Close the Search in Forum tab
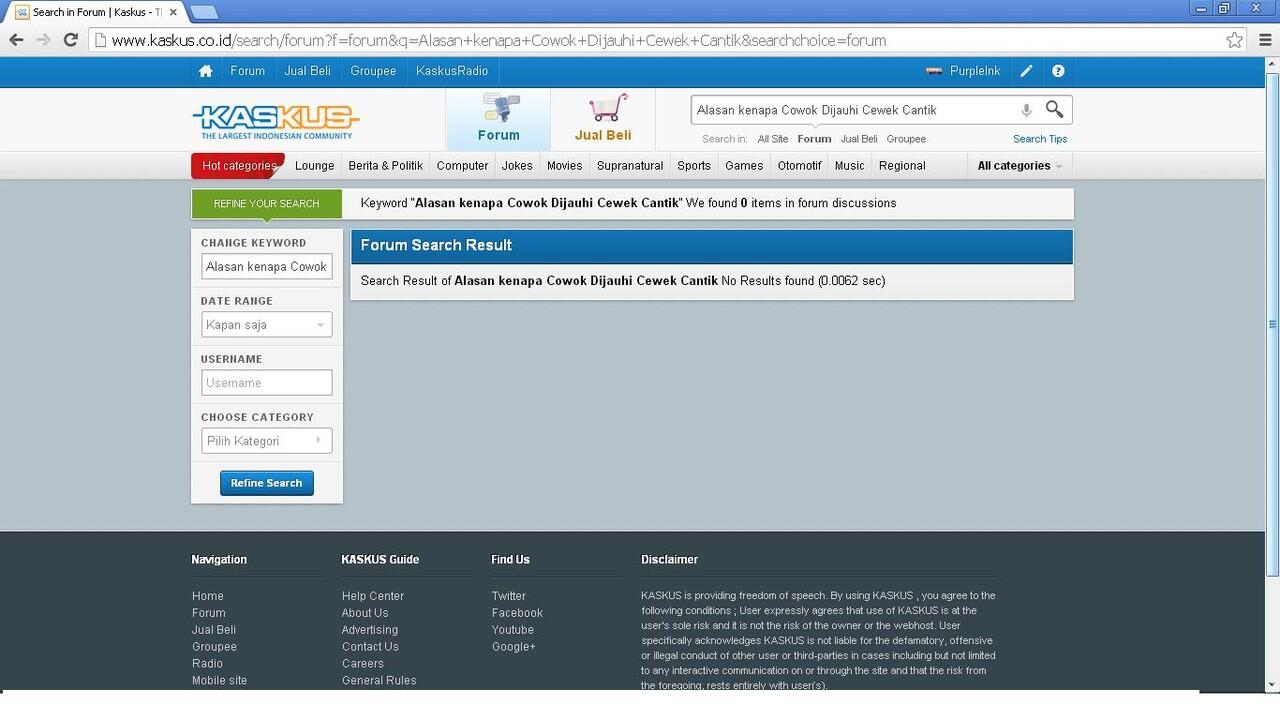Image resolution: width=1280 pixels, height=720 pixels. click(173, 12)
